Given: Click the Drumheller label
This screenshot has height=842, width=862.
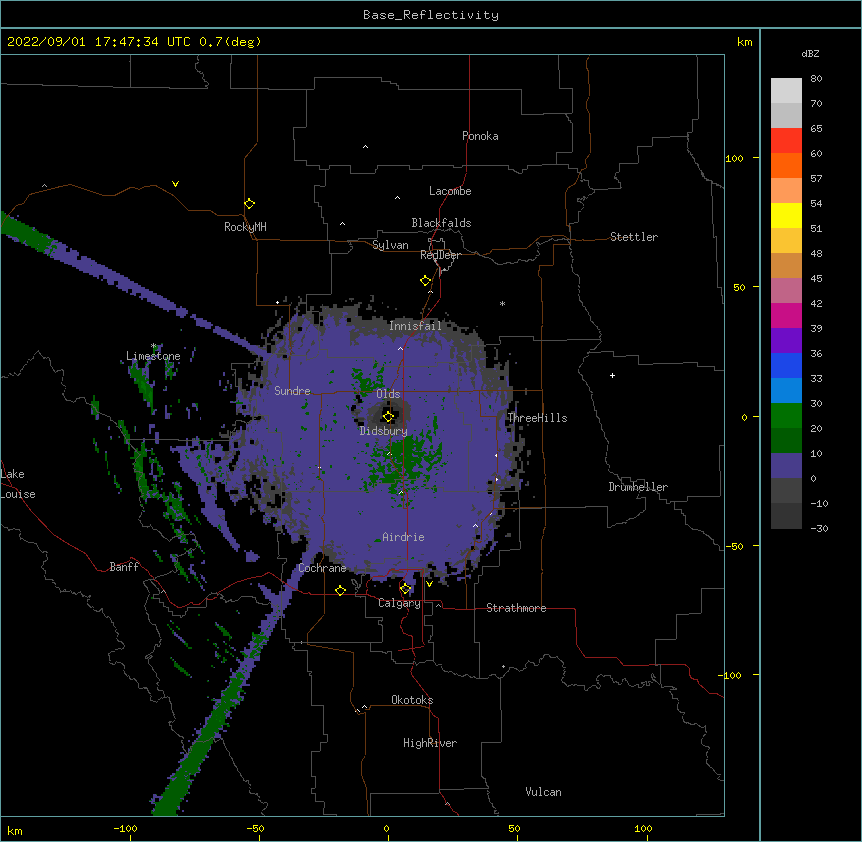Looking at the screenshot, I should (638, 487).
